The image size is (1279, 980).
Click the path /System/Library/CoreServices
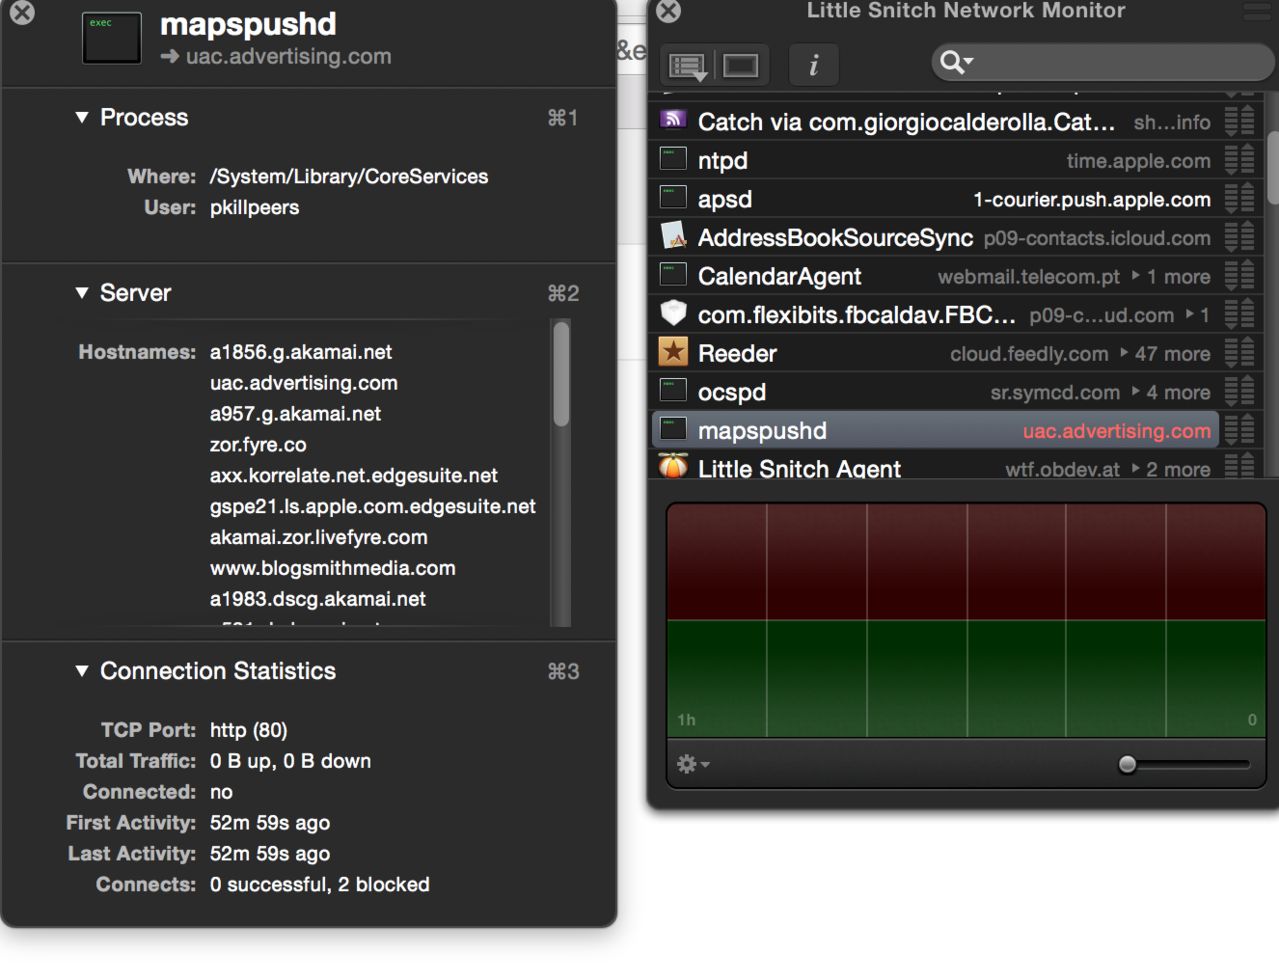[349, 176]
